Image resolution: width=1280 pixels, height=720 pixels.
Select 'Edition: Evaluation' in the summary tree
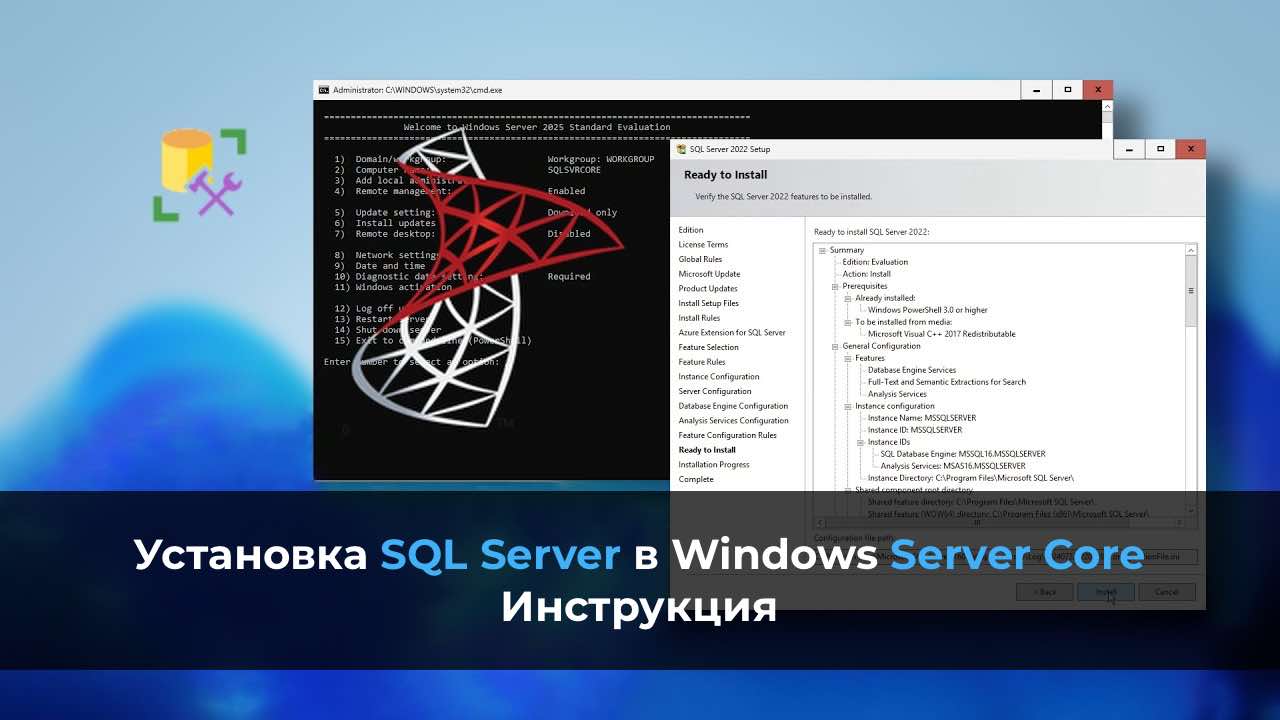875,262
